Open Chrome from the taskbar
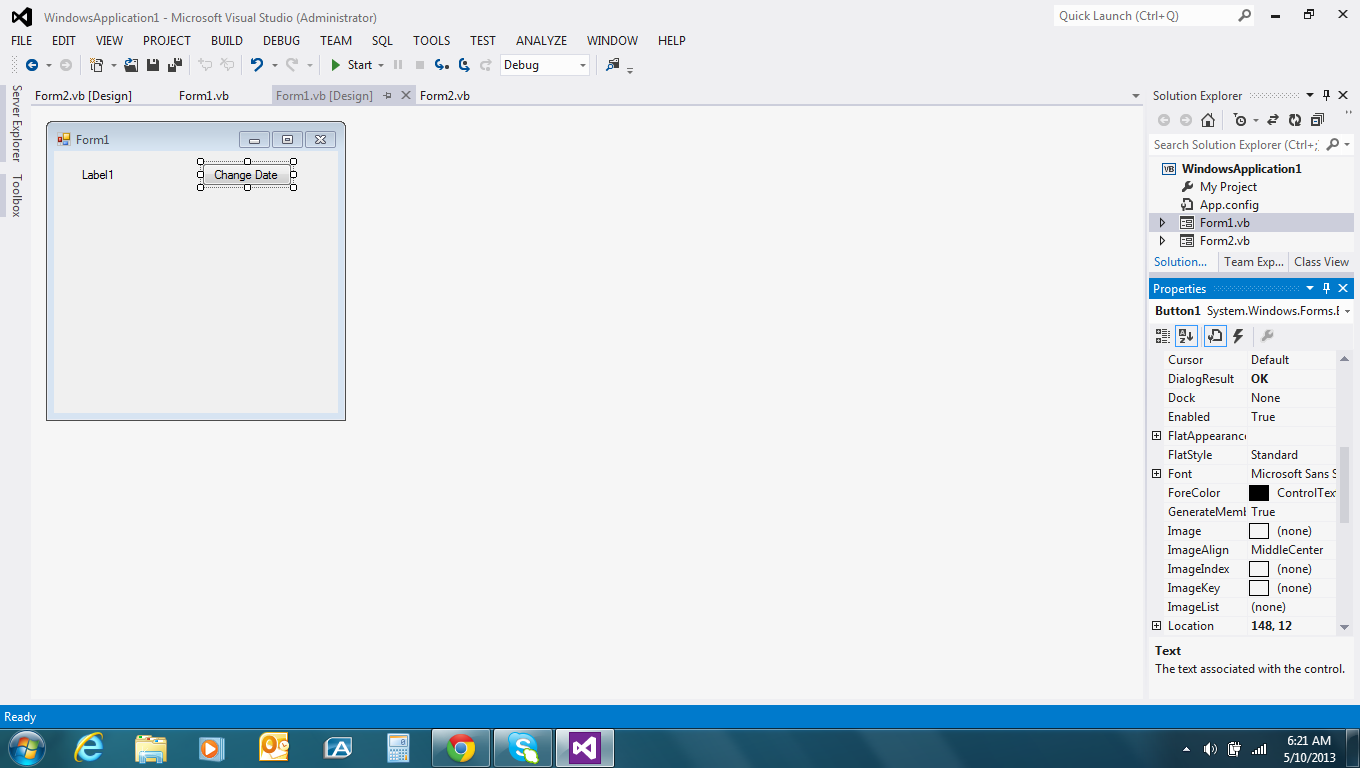The width and height of the screenshot is (1360, 768). pyautogui.click(x=461, y=748)
